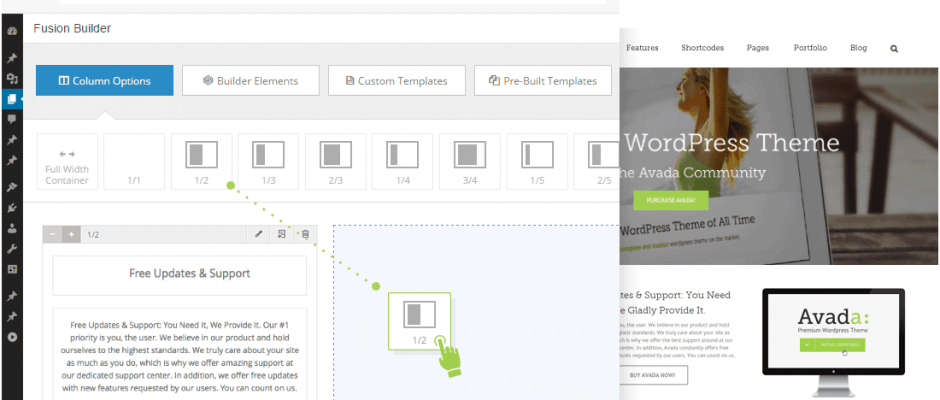Image resolution: width=940 pixels, height=400 pixels.
Task: Click 'WordPress Theme' hero heading
Action: (x=731, y=143)
